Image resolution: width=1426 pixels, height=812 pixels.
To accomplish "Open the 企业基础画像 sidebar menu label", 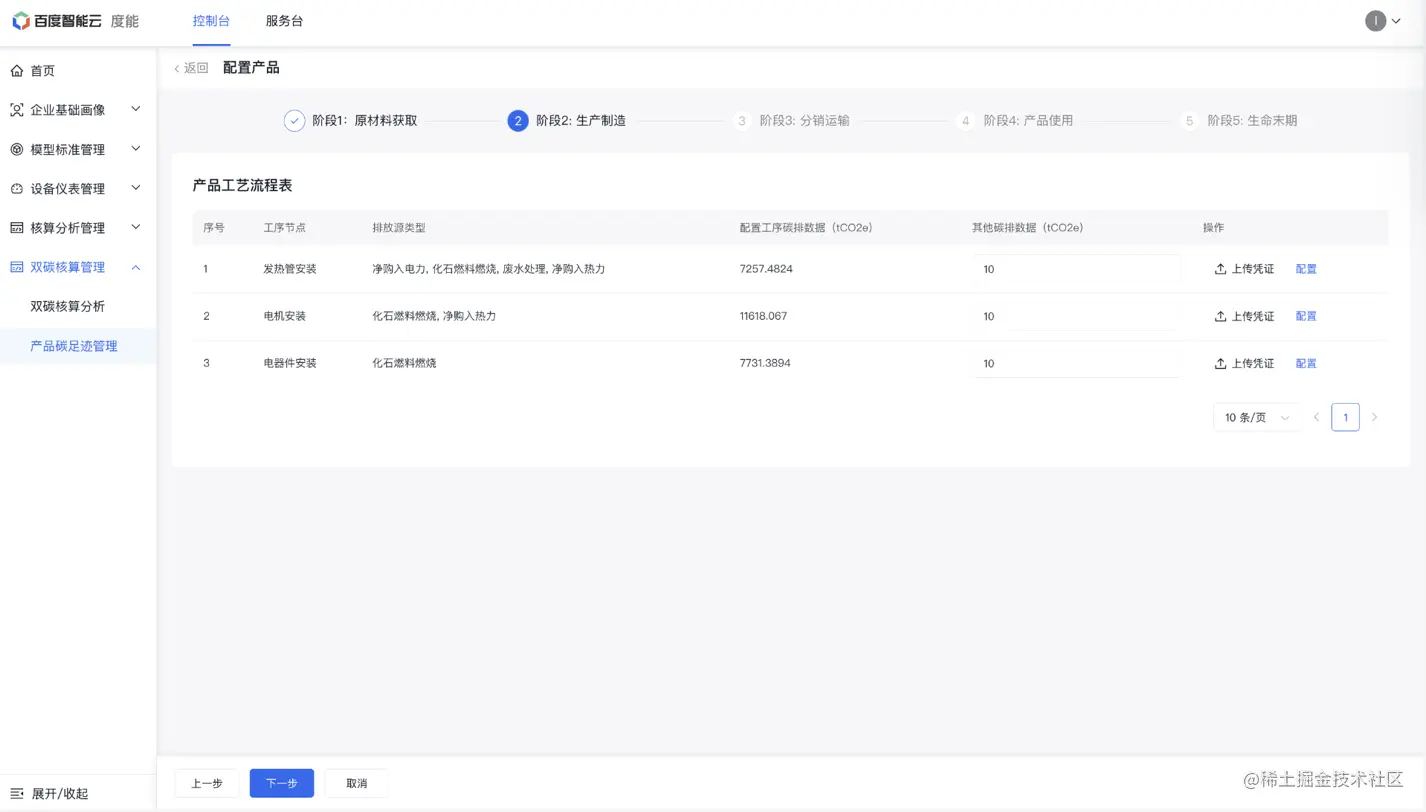I will pyautogui.click(x=68, y=110).
